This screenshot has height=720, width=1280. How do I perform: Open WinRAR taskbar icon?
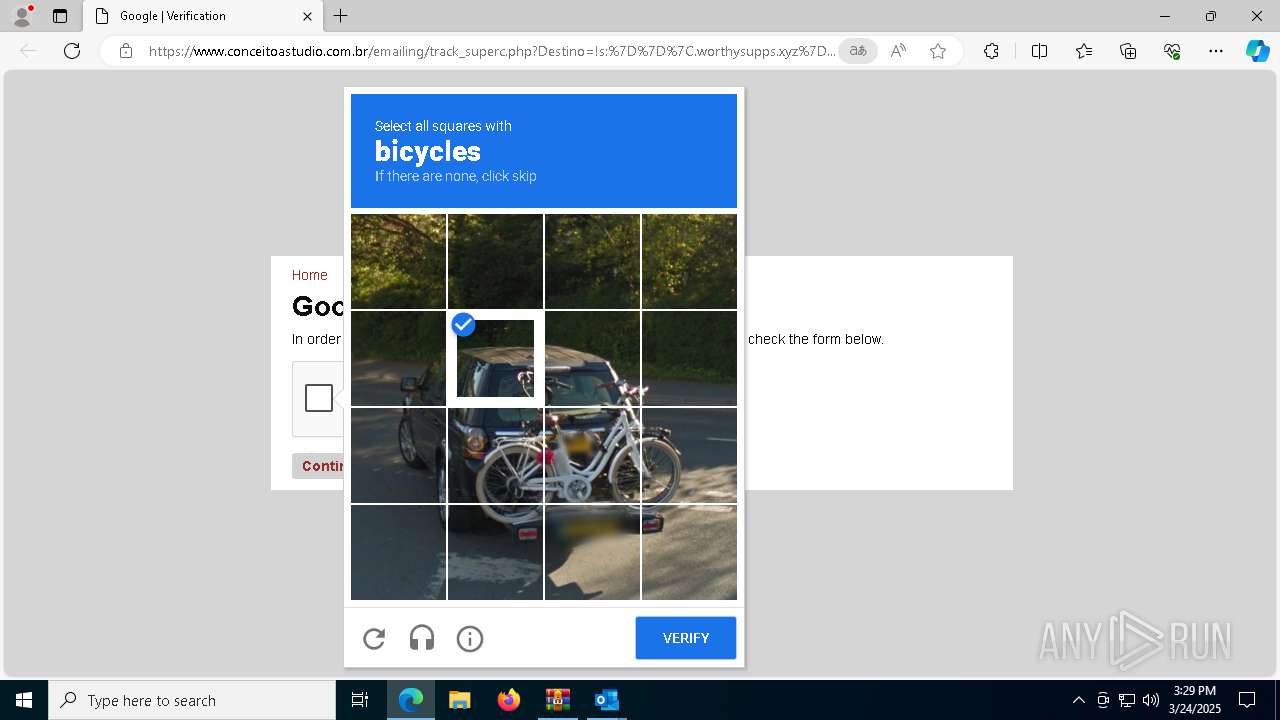tap(557, 700)
